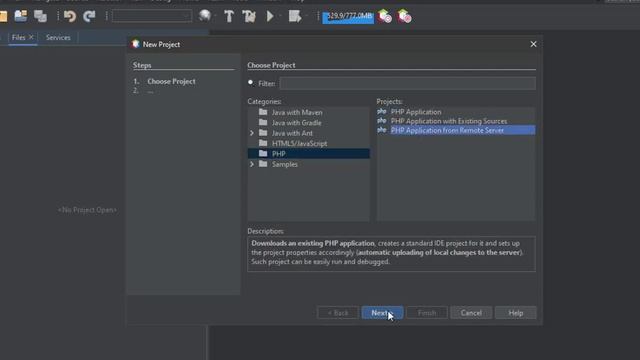Screen dimensions: 640x360
Task: Click php icon beside Existing Sources entry
Action: [382, 121]
